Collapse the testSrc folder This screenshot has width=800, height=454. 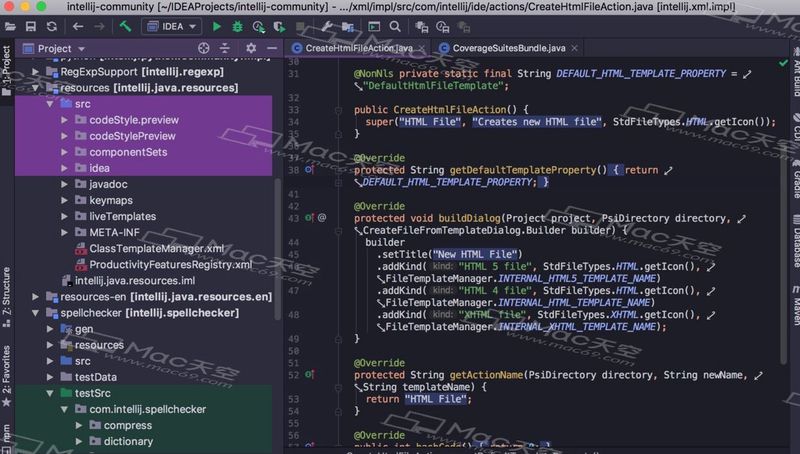pyautogui.click(x=49, y=393)
